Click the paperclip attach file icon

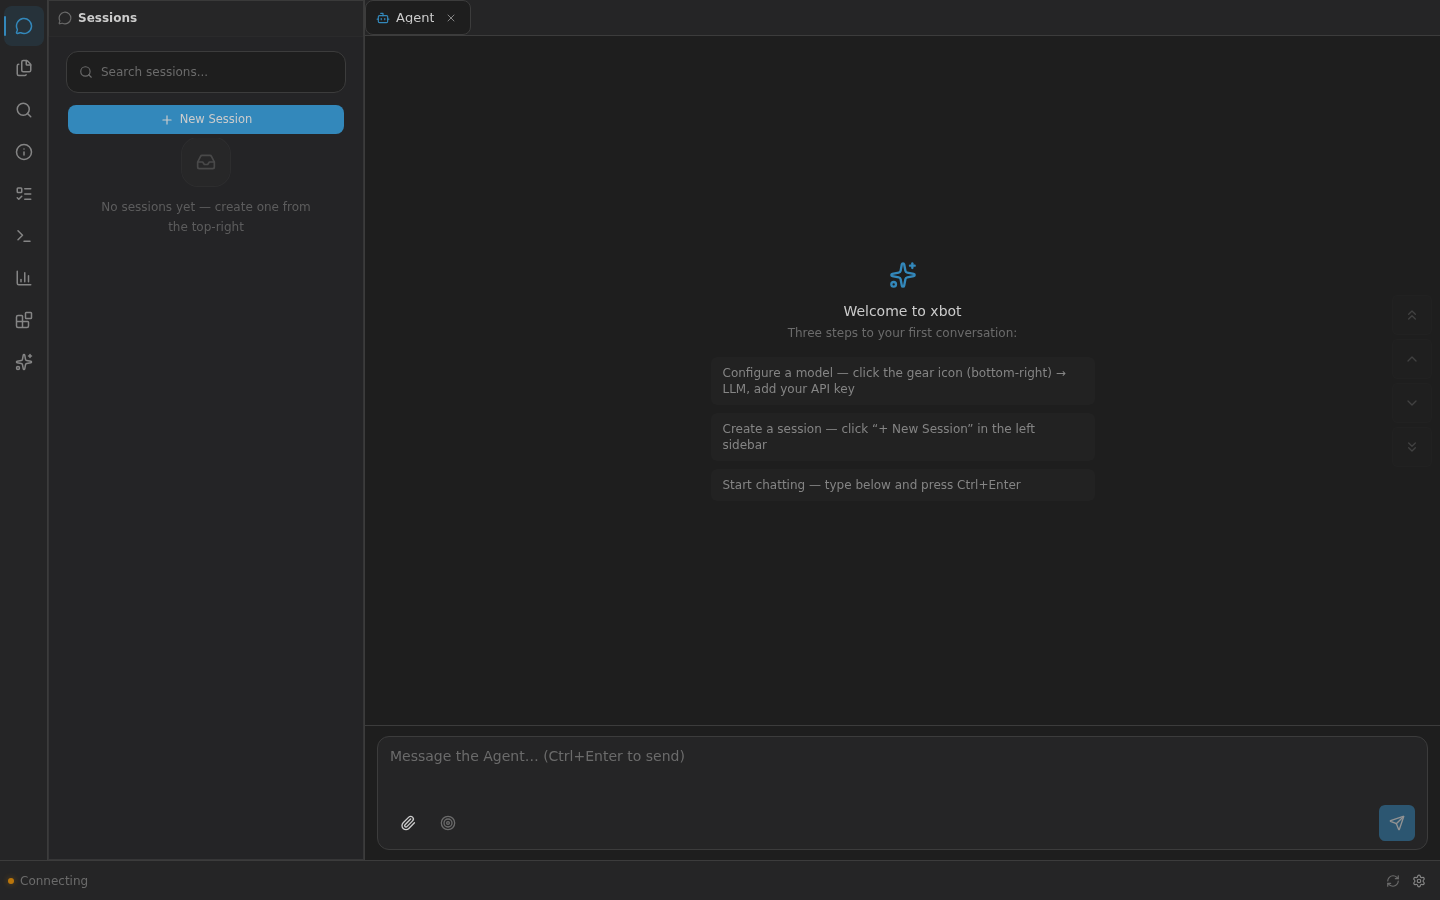pos(408,823)
